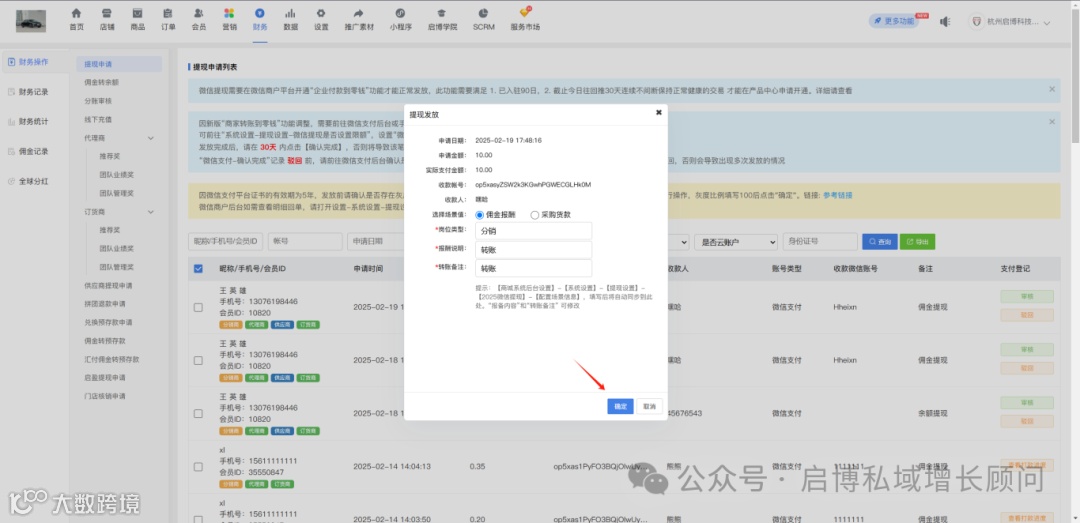Click the 更多功能 rocket badge

pyautogui.click(x=894, y=21)
